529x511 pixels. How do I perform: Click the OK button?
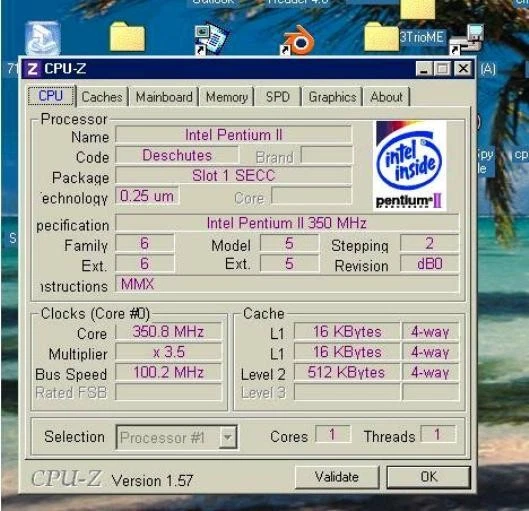(428, 477)
